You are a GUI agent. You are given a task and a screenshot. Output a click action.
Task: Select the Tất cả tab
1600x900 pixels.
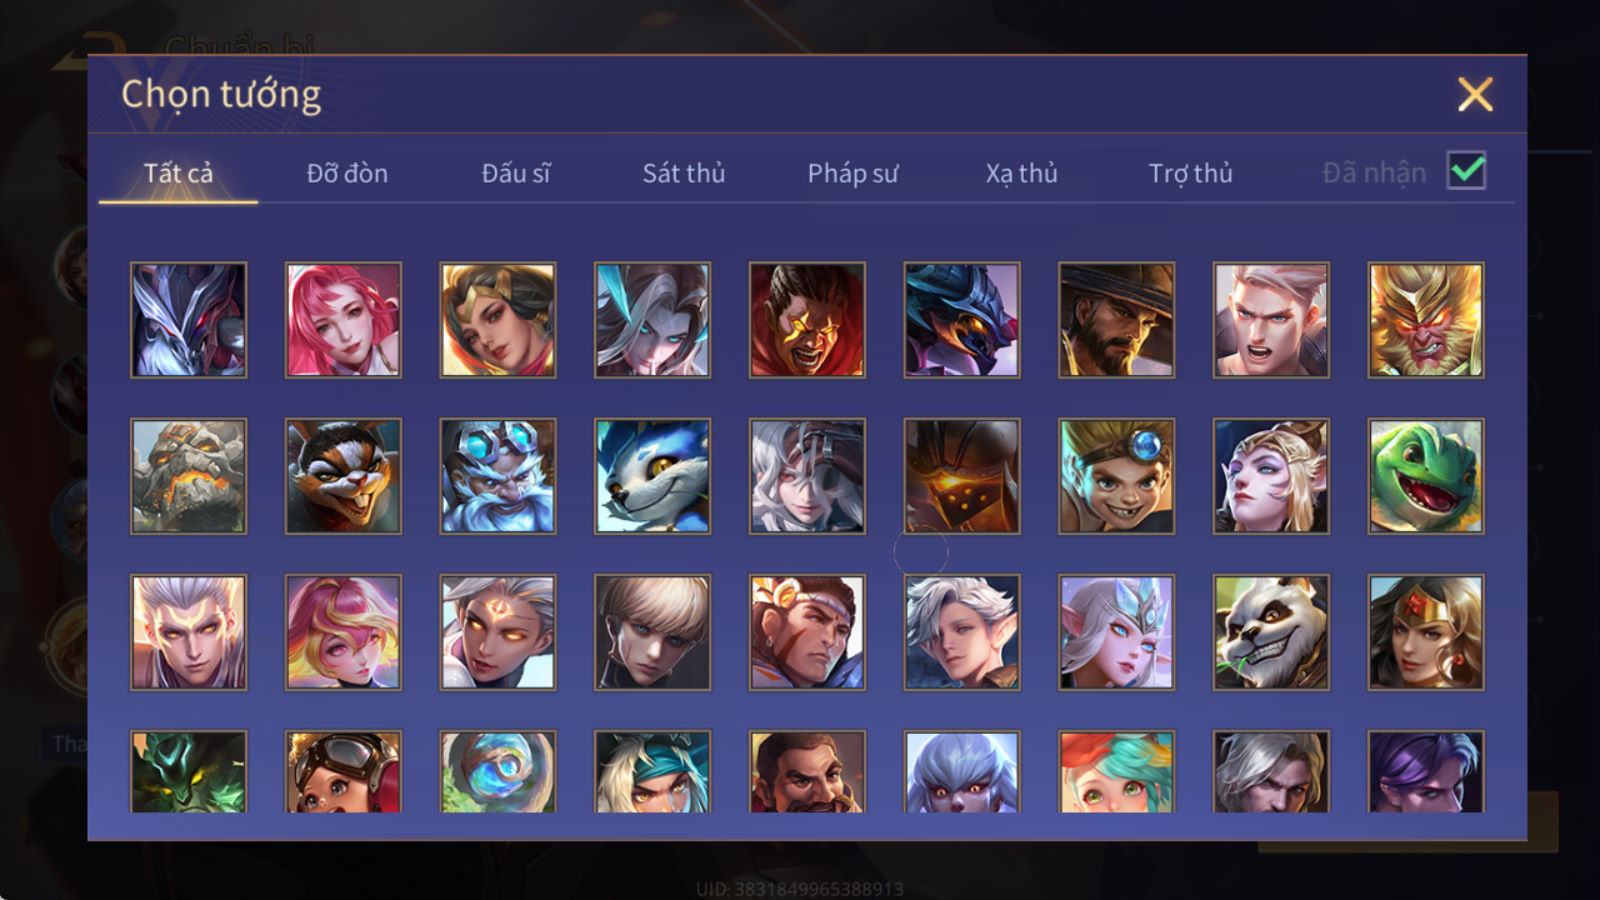click(x=178, y=173)
